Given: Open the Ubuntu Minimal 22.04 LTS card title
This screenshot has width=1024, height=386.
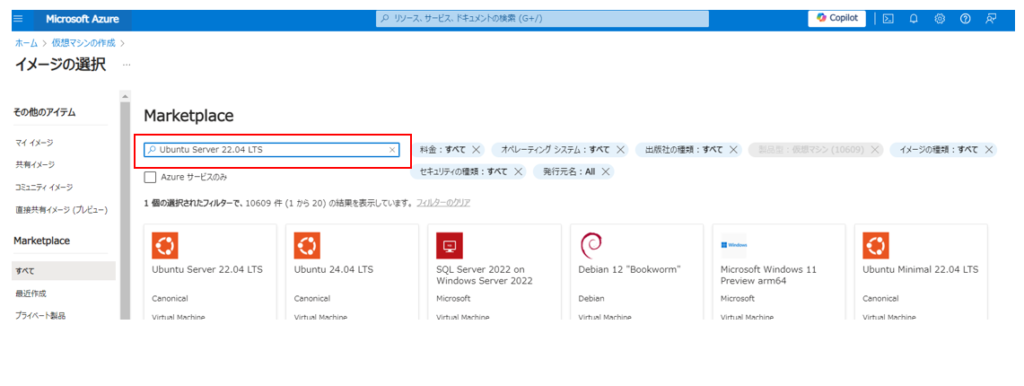Looking at the screenshot, I should (x=921, y=269).
